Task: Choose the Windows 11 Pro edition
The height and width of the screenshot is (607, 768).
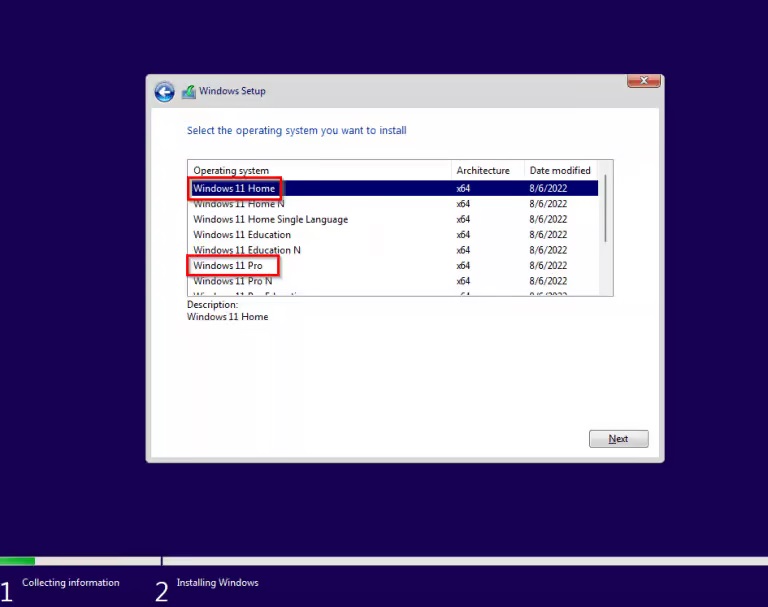Action: click(x=394, y=266)
